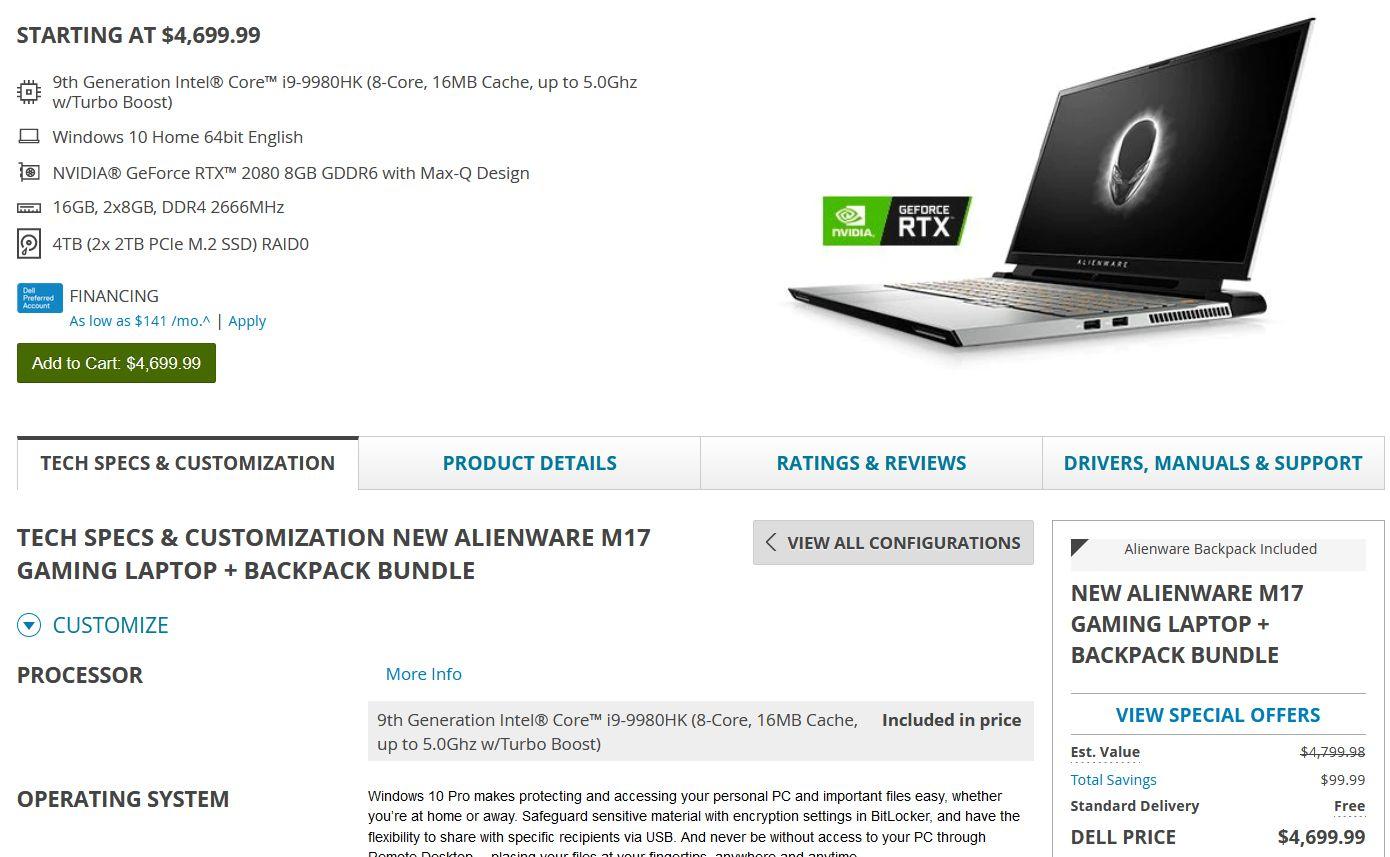Open processor More Info link

coord(424,674)
